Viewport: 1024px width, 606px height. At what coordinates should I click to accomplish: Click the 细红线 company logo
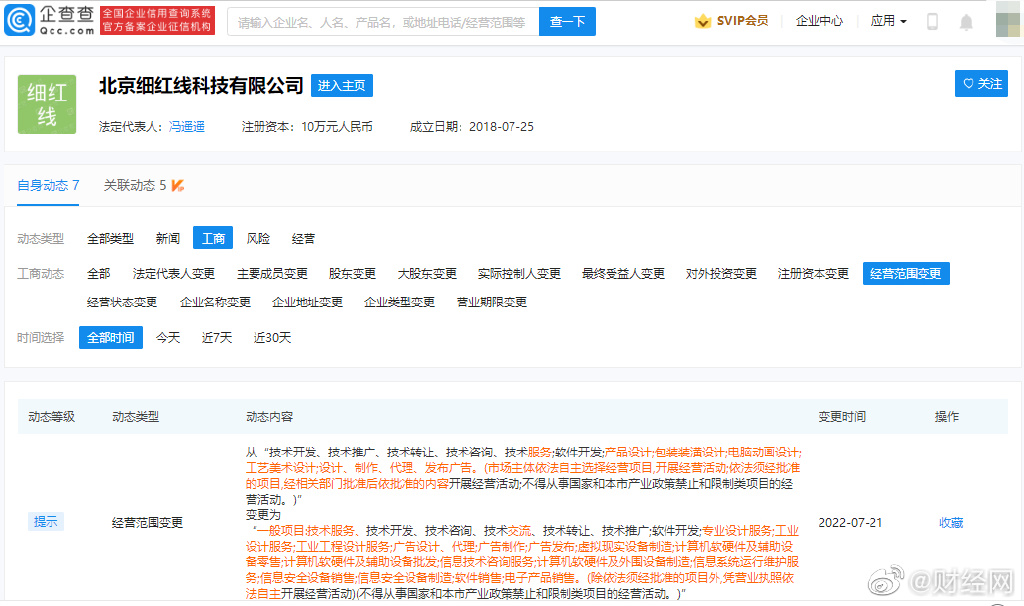coord(46,104)
